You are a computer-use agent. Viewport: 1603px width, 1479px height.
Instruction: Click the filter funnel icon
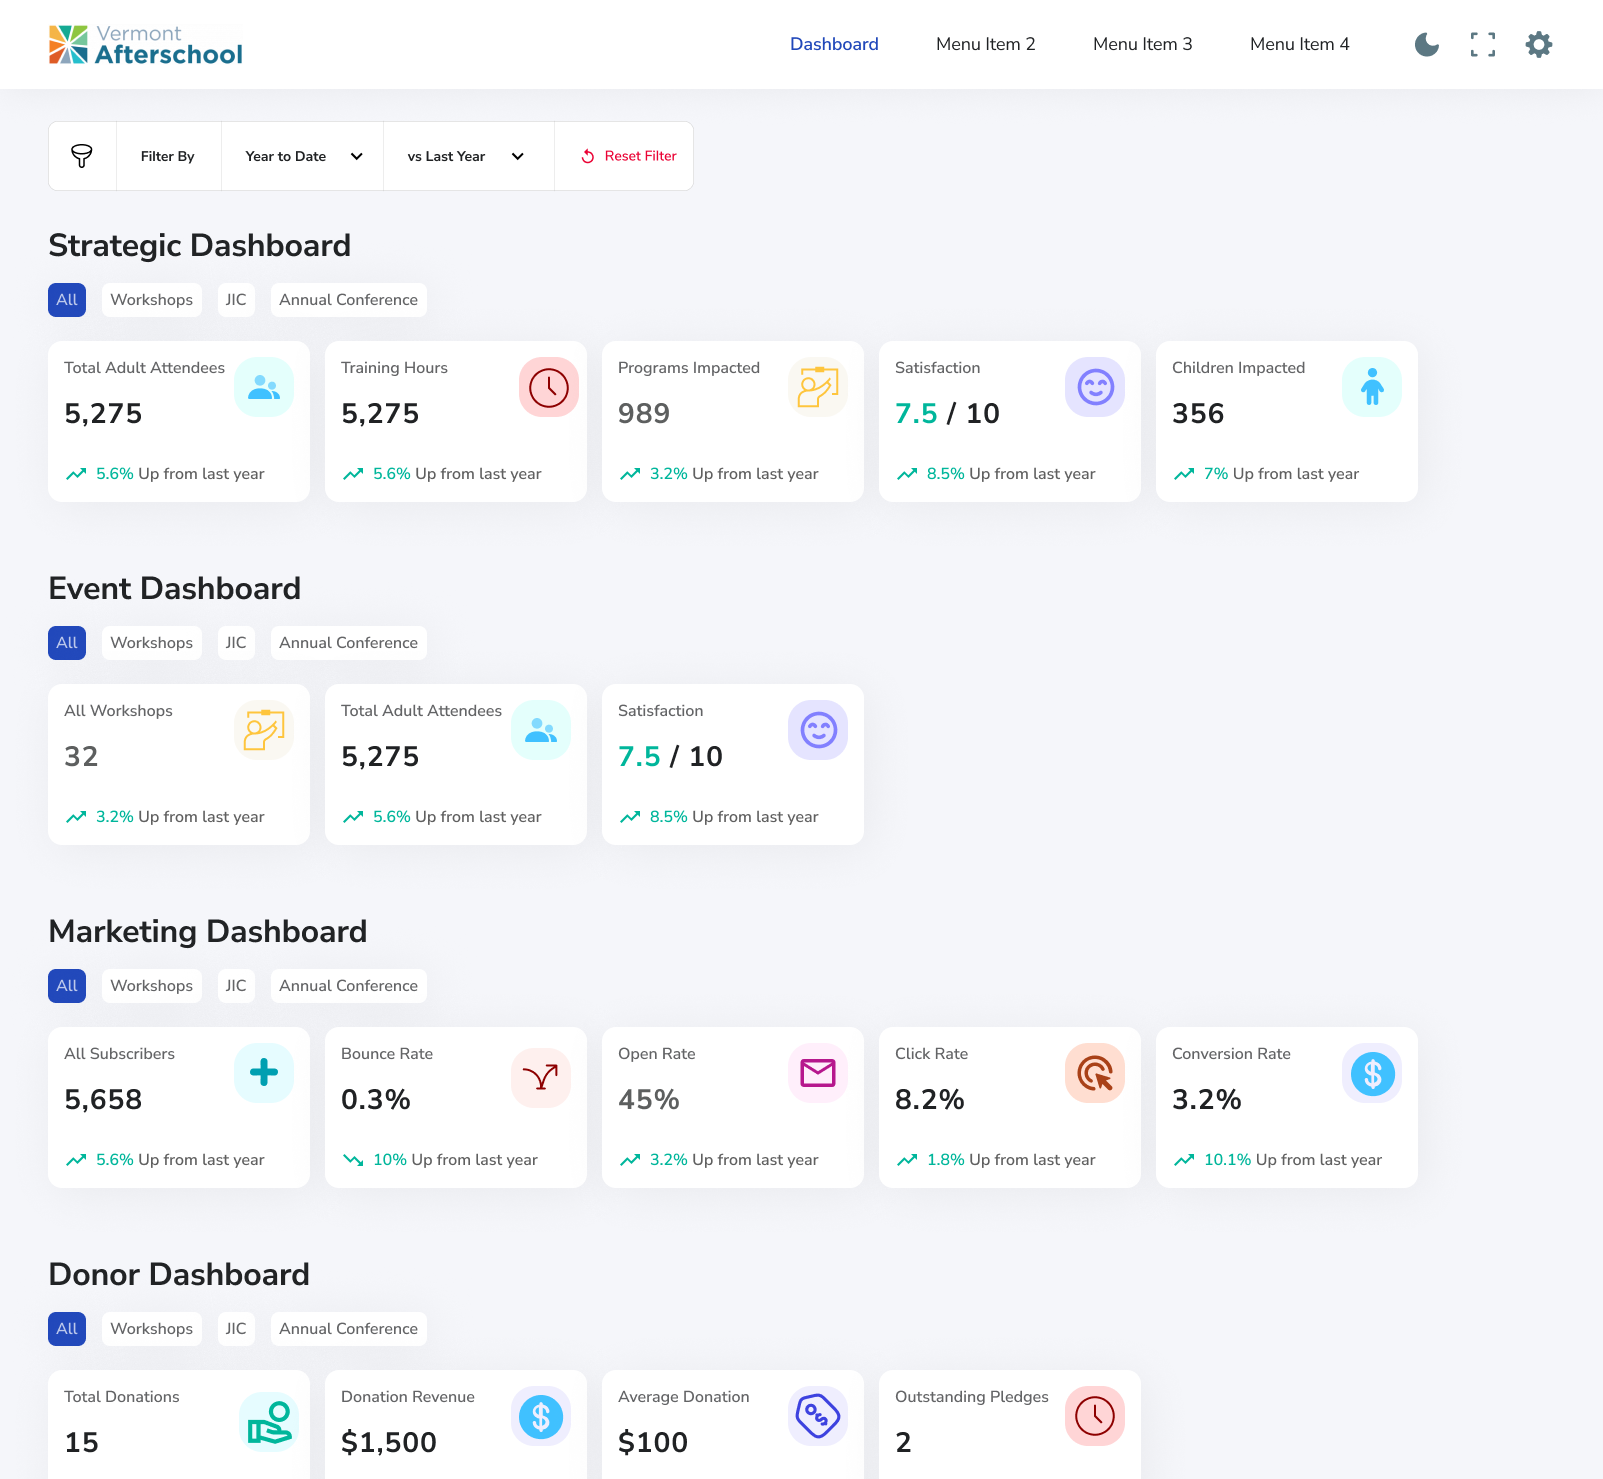pos(82,156)
